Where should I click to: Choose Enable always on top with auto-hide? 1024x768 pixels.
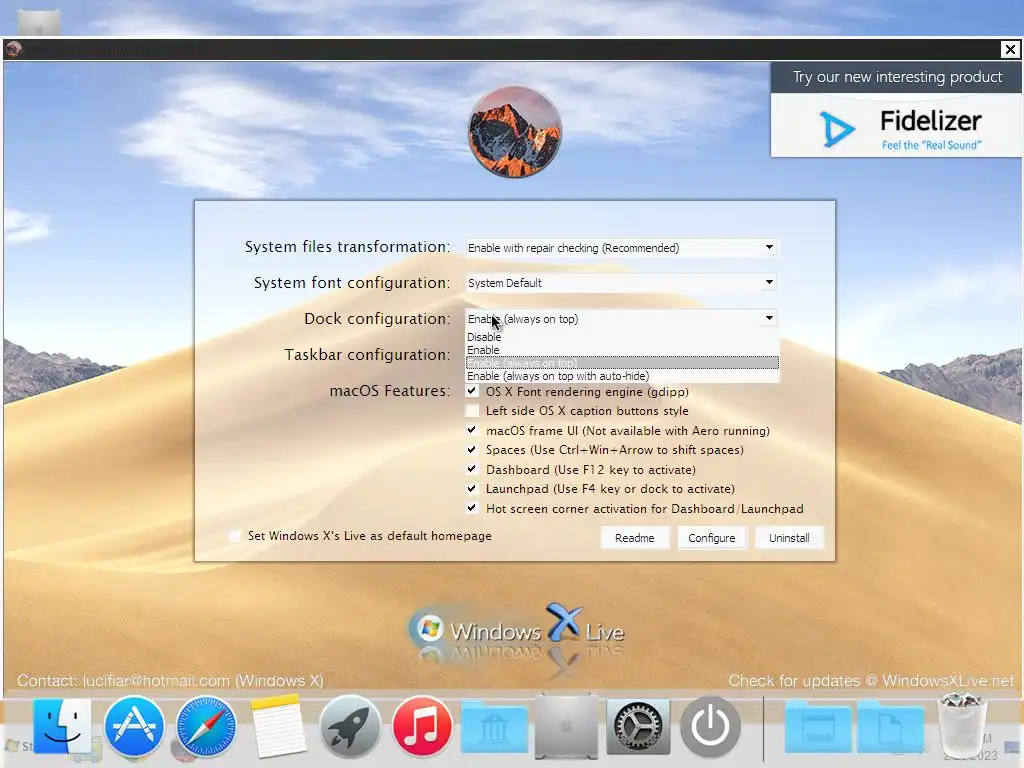pyautogui.click(x=622, y=376)
